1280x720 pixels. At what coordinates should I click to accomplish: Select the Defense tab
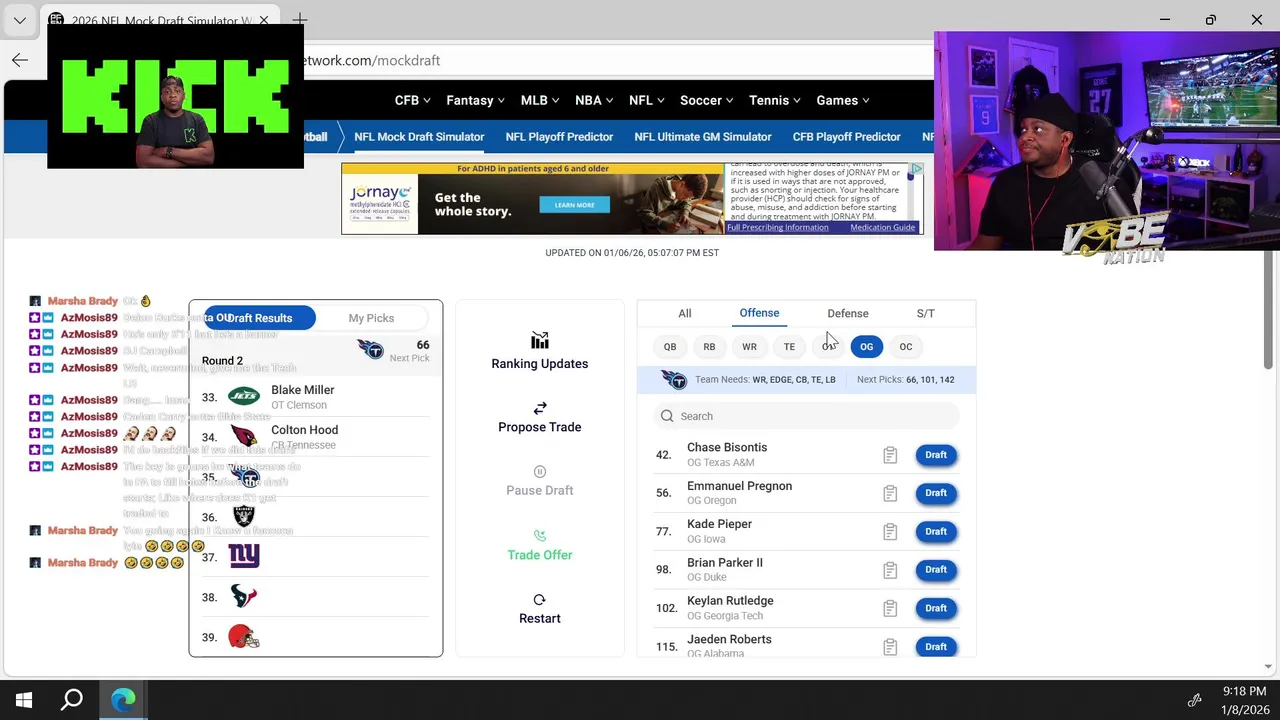[848, 314]
